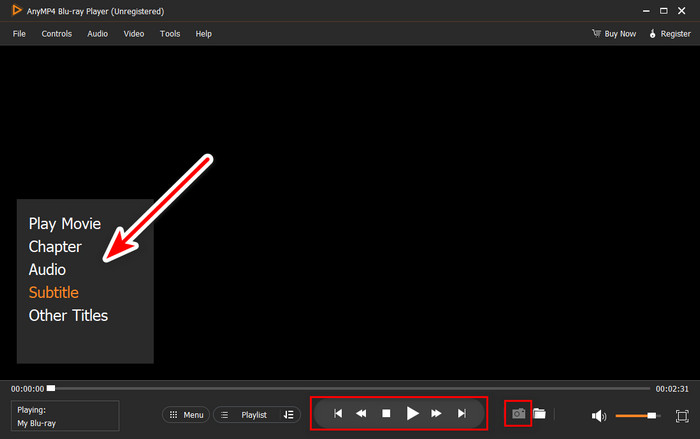The width and height of the screenshot is (700, 439).
Task: Open the Tools menu
Action: [170, 34]
